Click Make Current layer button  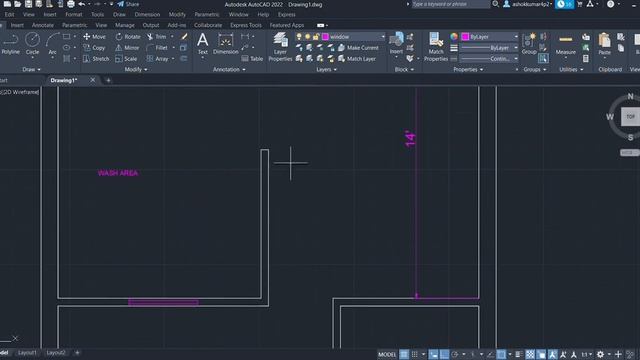pos(358,48)
